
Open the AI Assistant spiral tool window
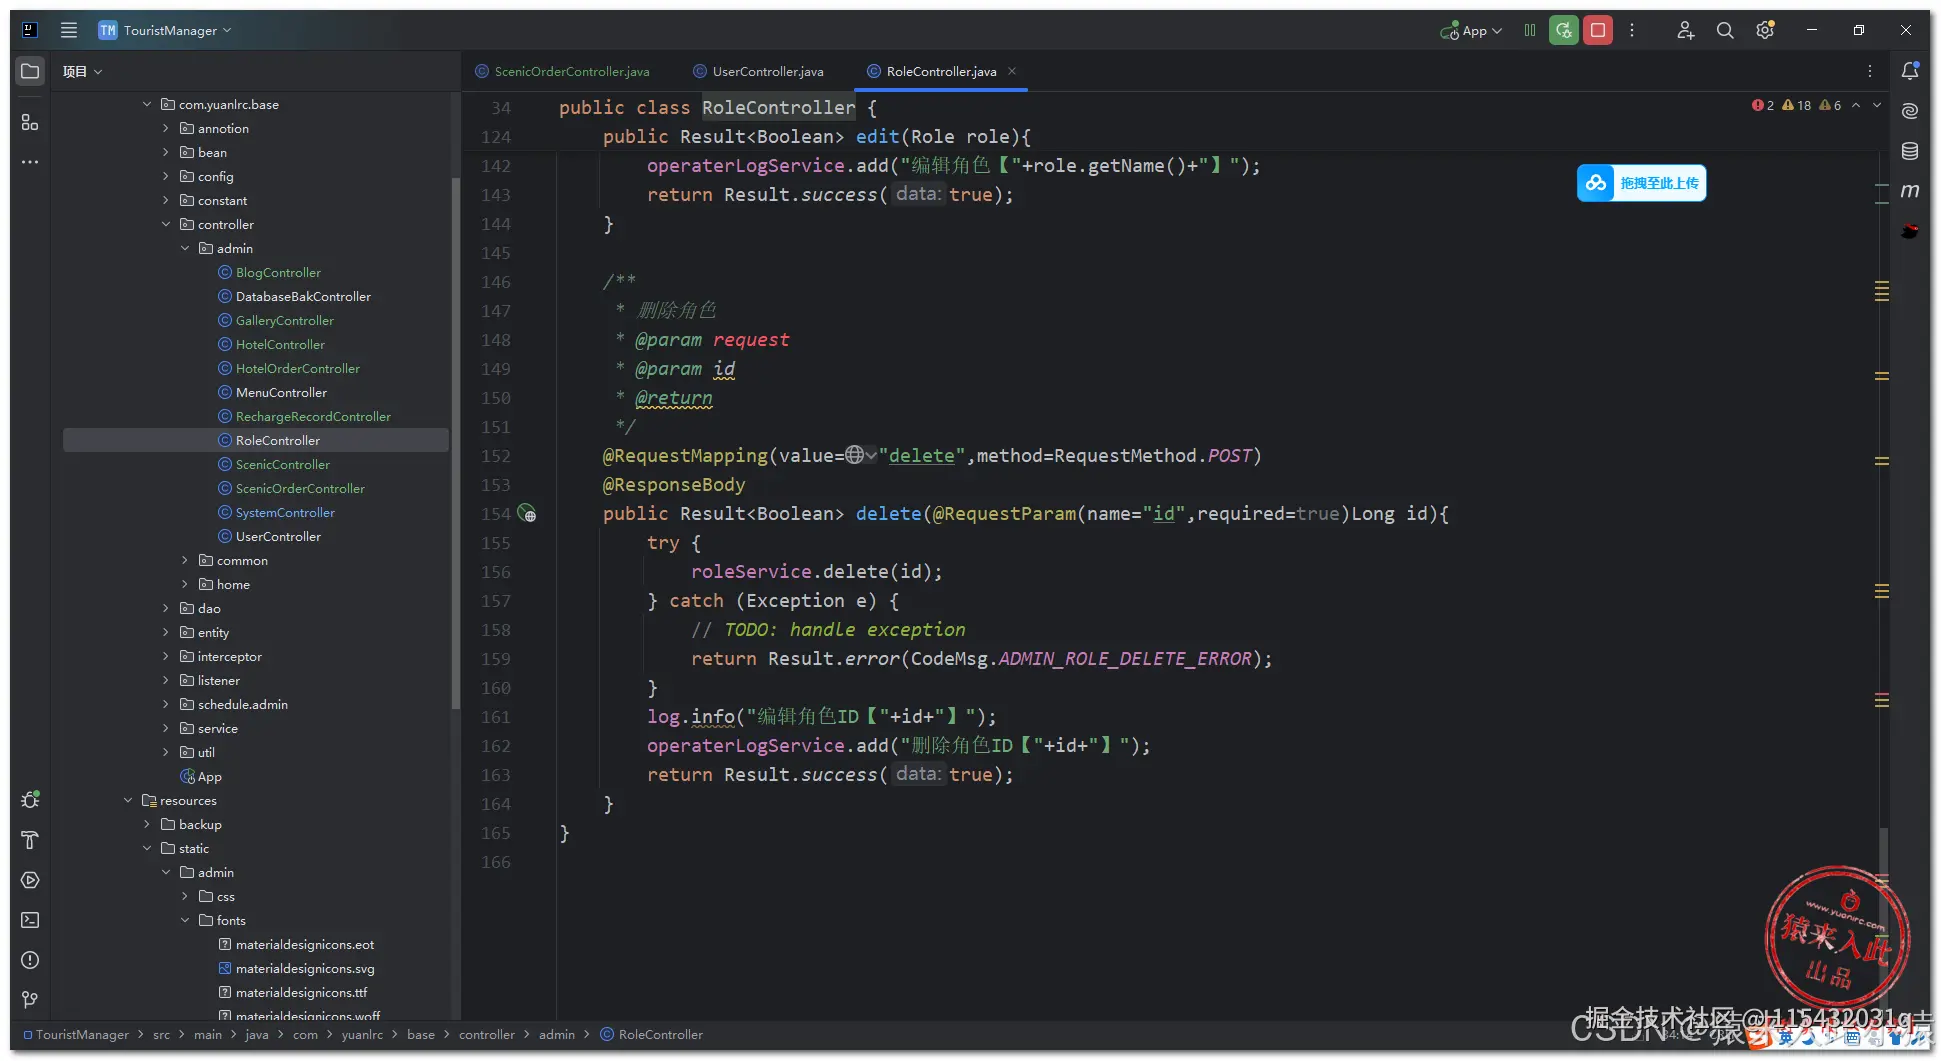[1910, 111]
